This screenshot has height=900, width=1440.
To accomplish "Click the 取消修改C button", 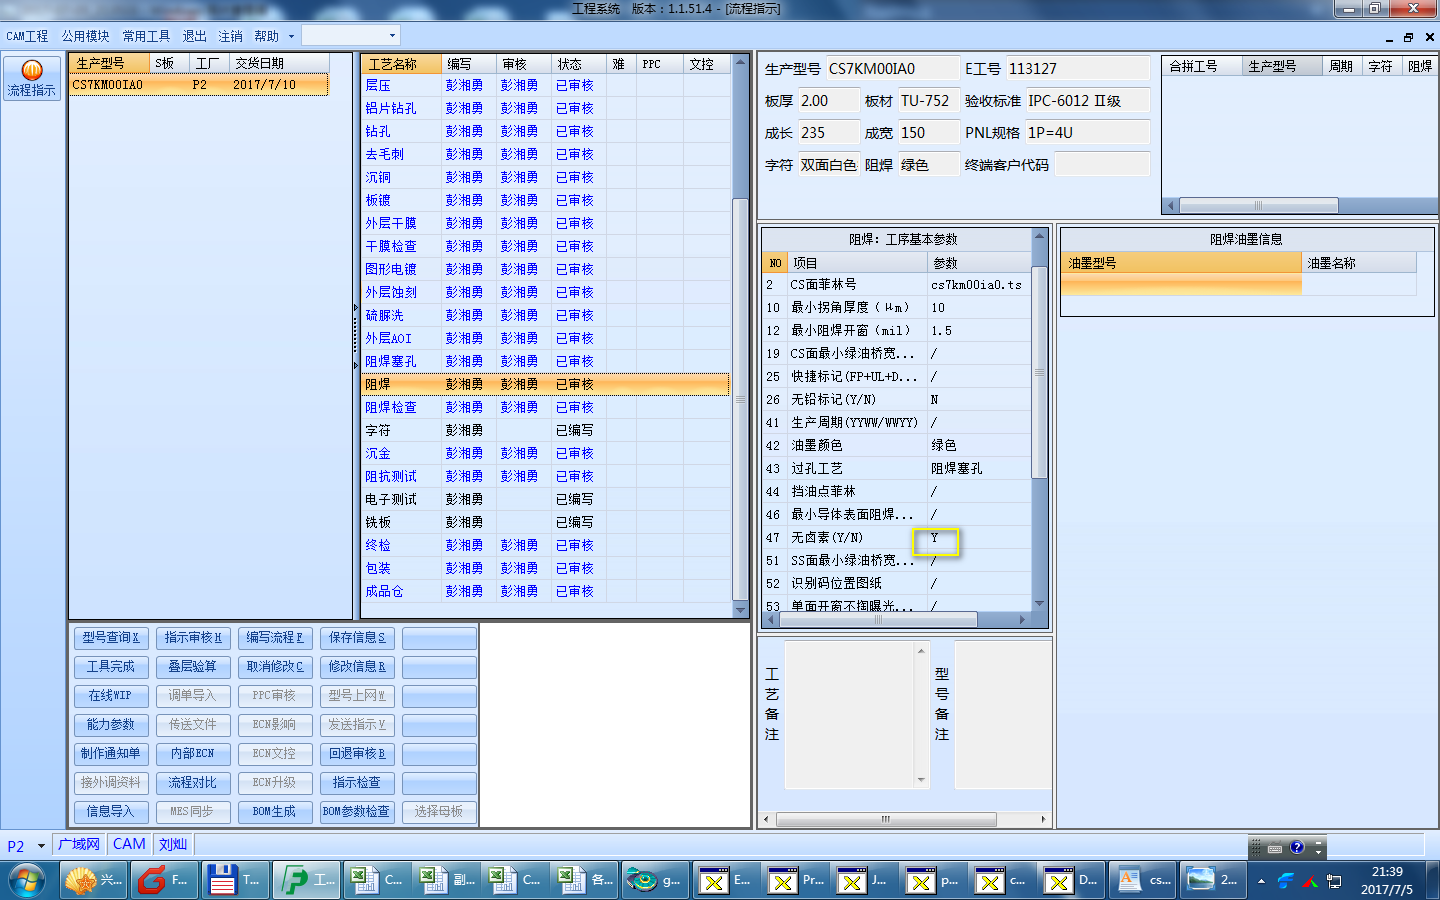I will (x=275, y=666).
